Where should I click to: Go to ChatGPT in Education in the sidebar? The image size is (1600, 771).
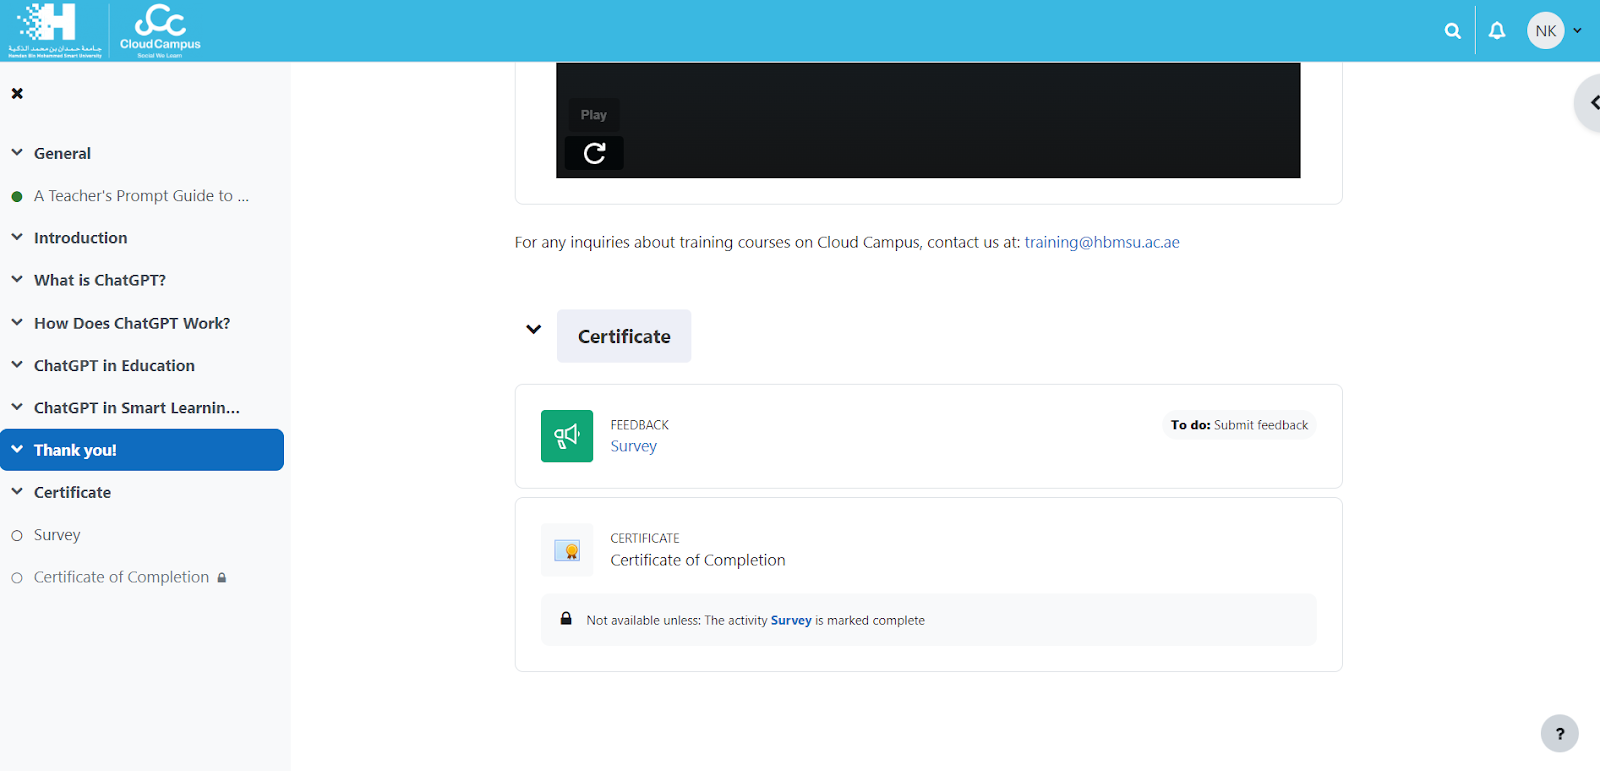[x=114, y=365]
